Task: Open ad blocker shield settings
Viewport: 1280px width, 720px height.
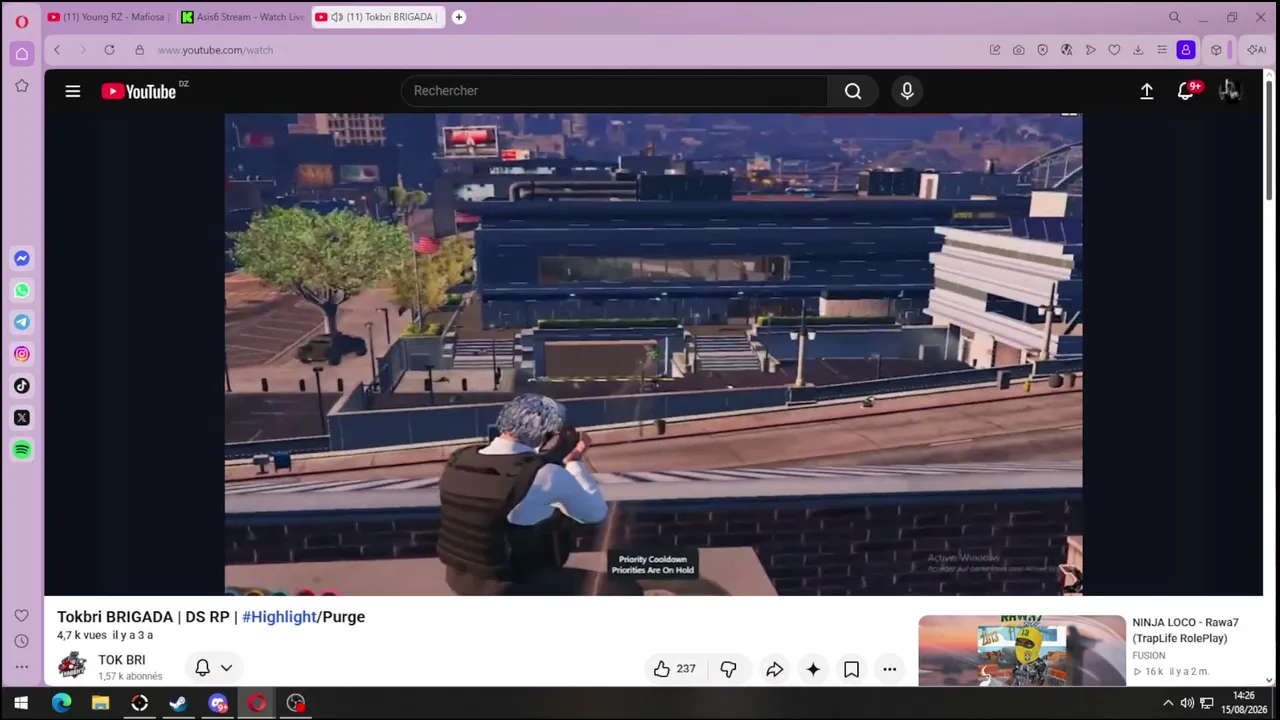Action: point(1042,50)
